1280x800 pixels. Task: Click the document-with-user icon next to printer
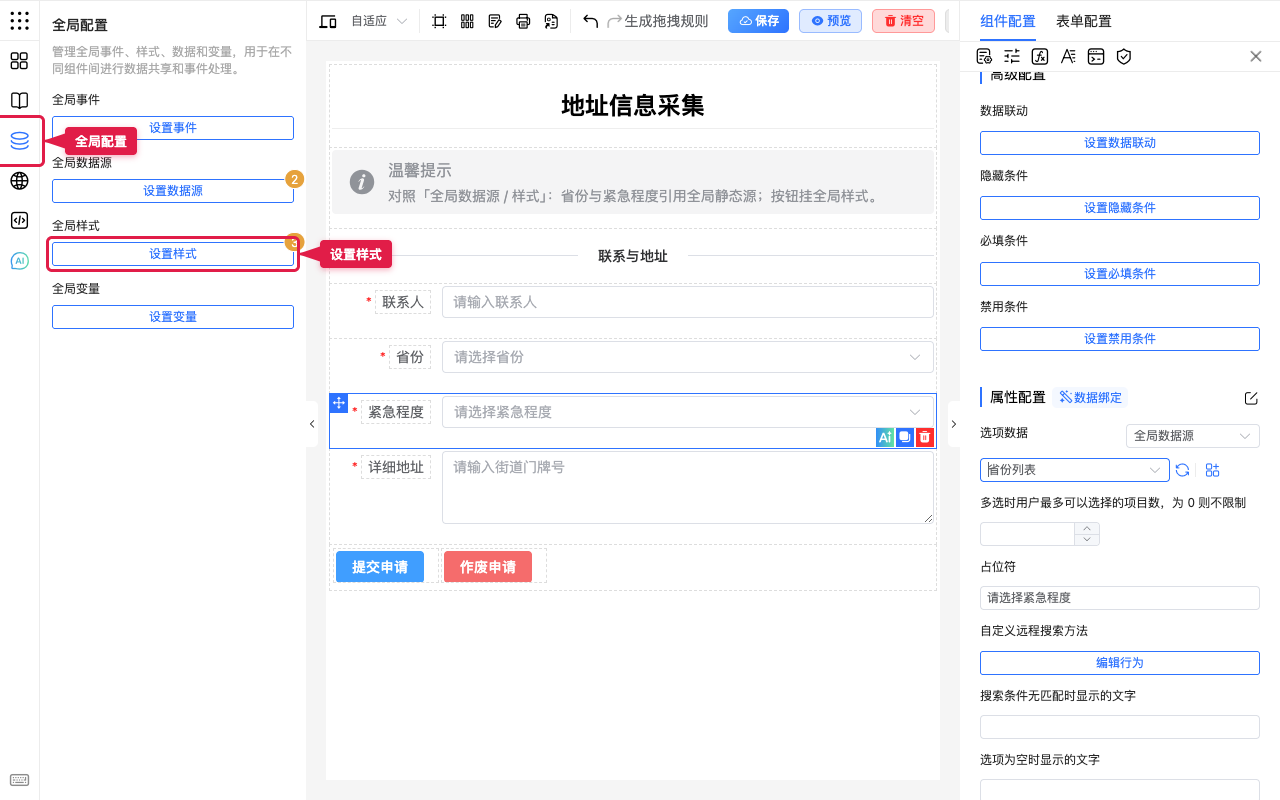coord(551,21)
